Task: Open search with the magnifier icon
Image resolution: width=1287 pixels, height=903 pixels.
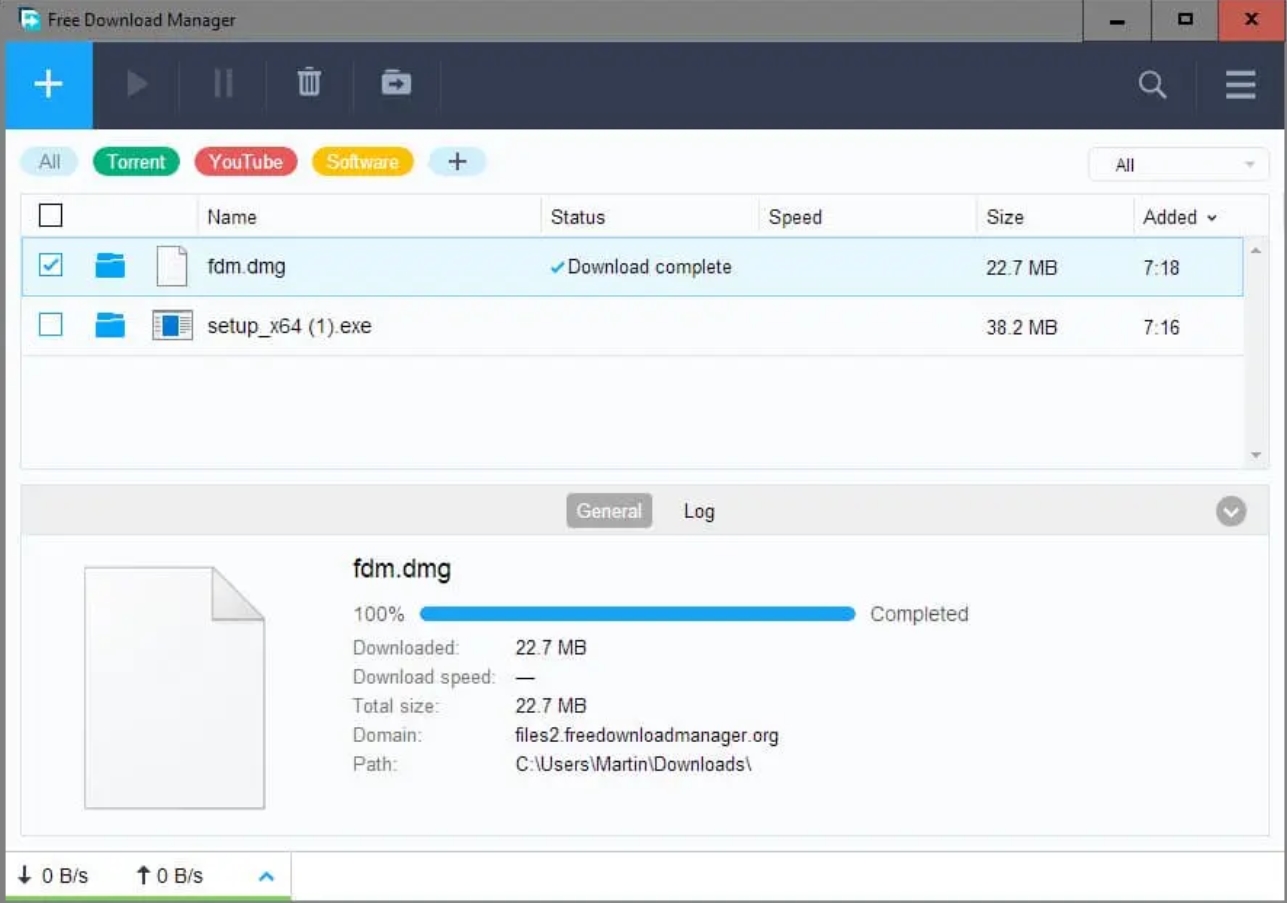Action: point(1152,85)
